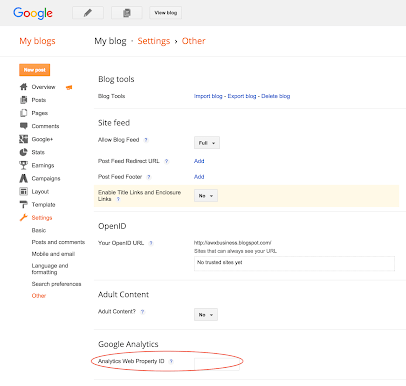Screen dimensions: 406x386
Task: Click the Campaigns AdWords icon
Action: pos(23,178)
